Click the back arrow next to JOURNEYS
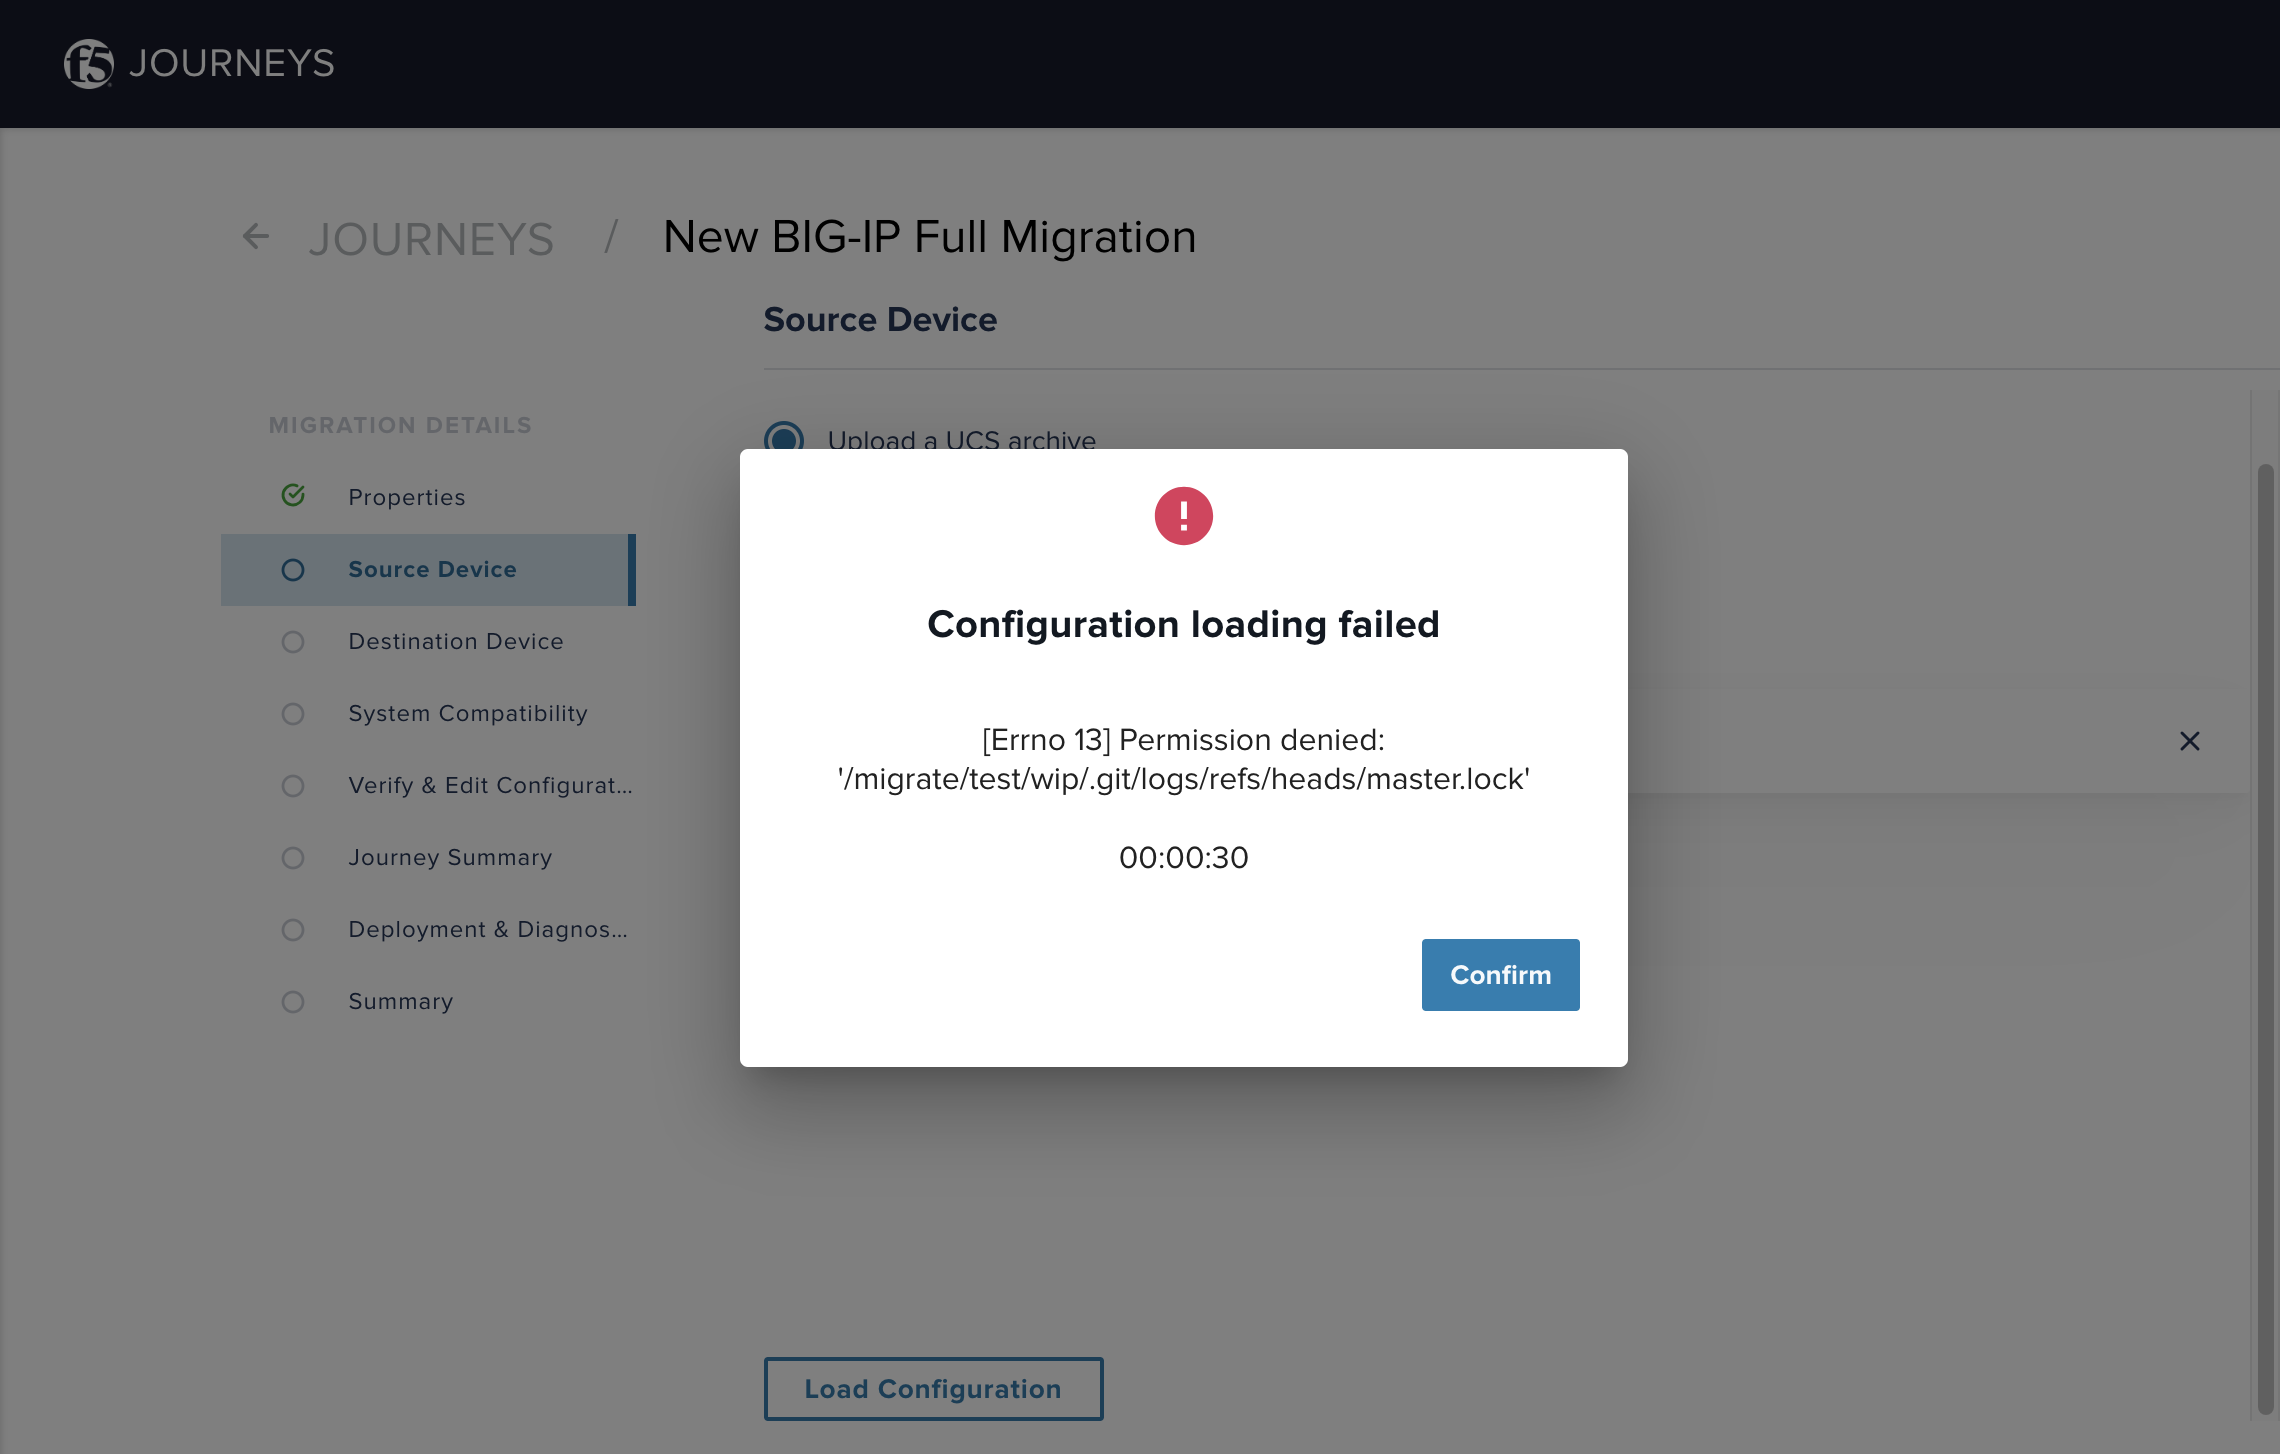The height and width of the screenshot is (1454, 2280). pos(256,237)
